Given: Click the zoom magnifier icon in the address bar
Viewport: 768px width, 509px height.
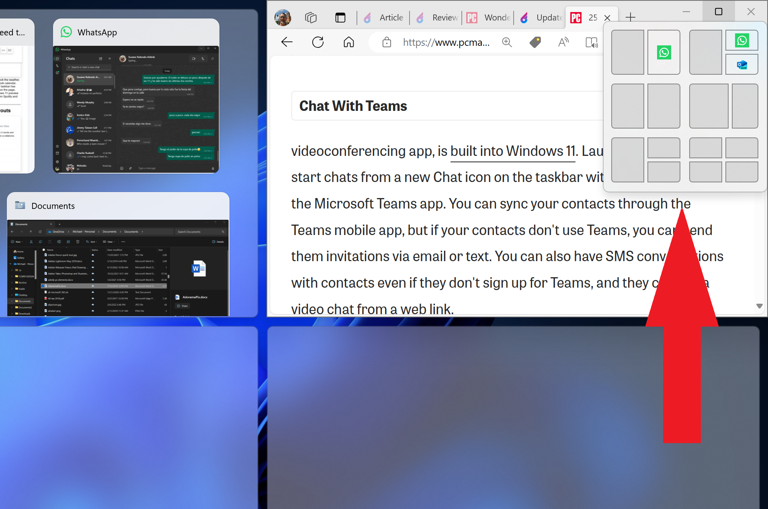Looking at the screenshot, I should [x=507, y=43].
